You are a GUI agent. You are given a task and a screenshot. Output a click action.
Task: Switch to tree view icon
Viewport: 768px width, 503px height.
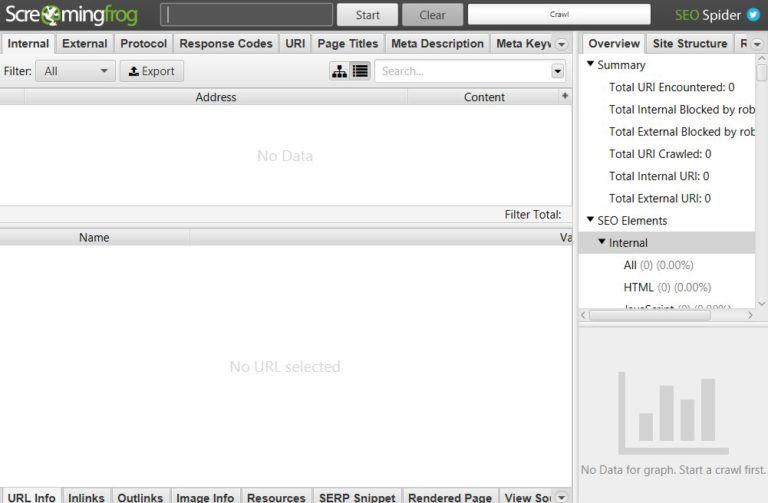click(339, 71)
